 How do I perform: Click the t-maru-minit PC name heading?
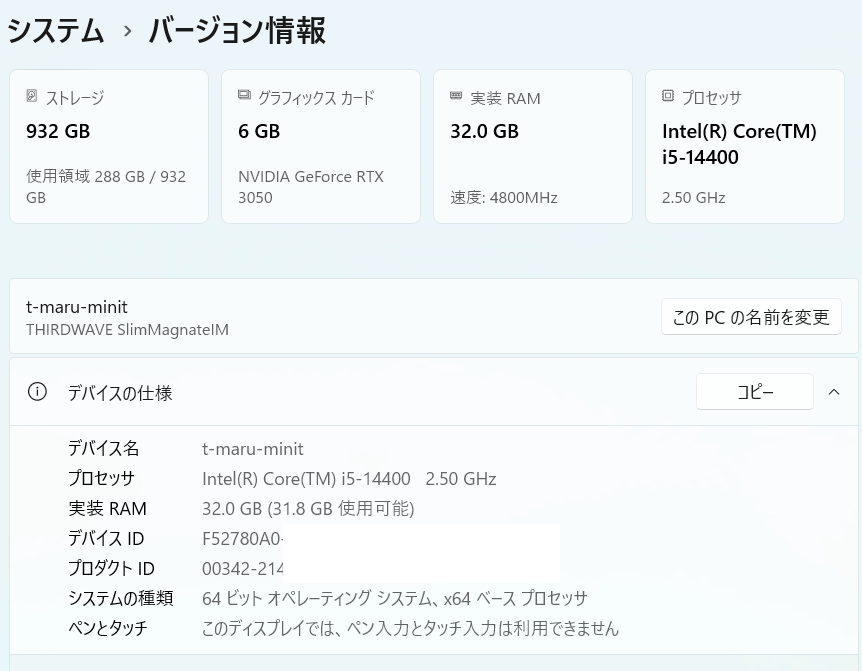[x=76, y=307]
